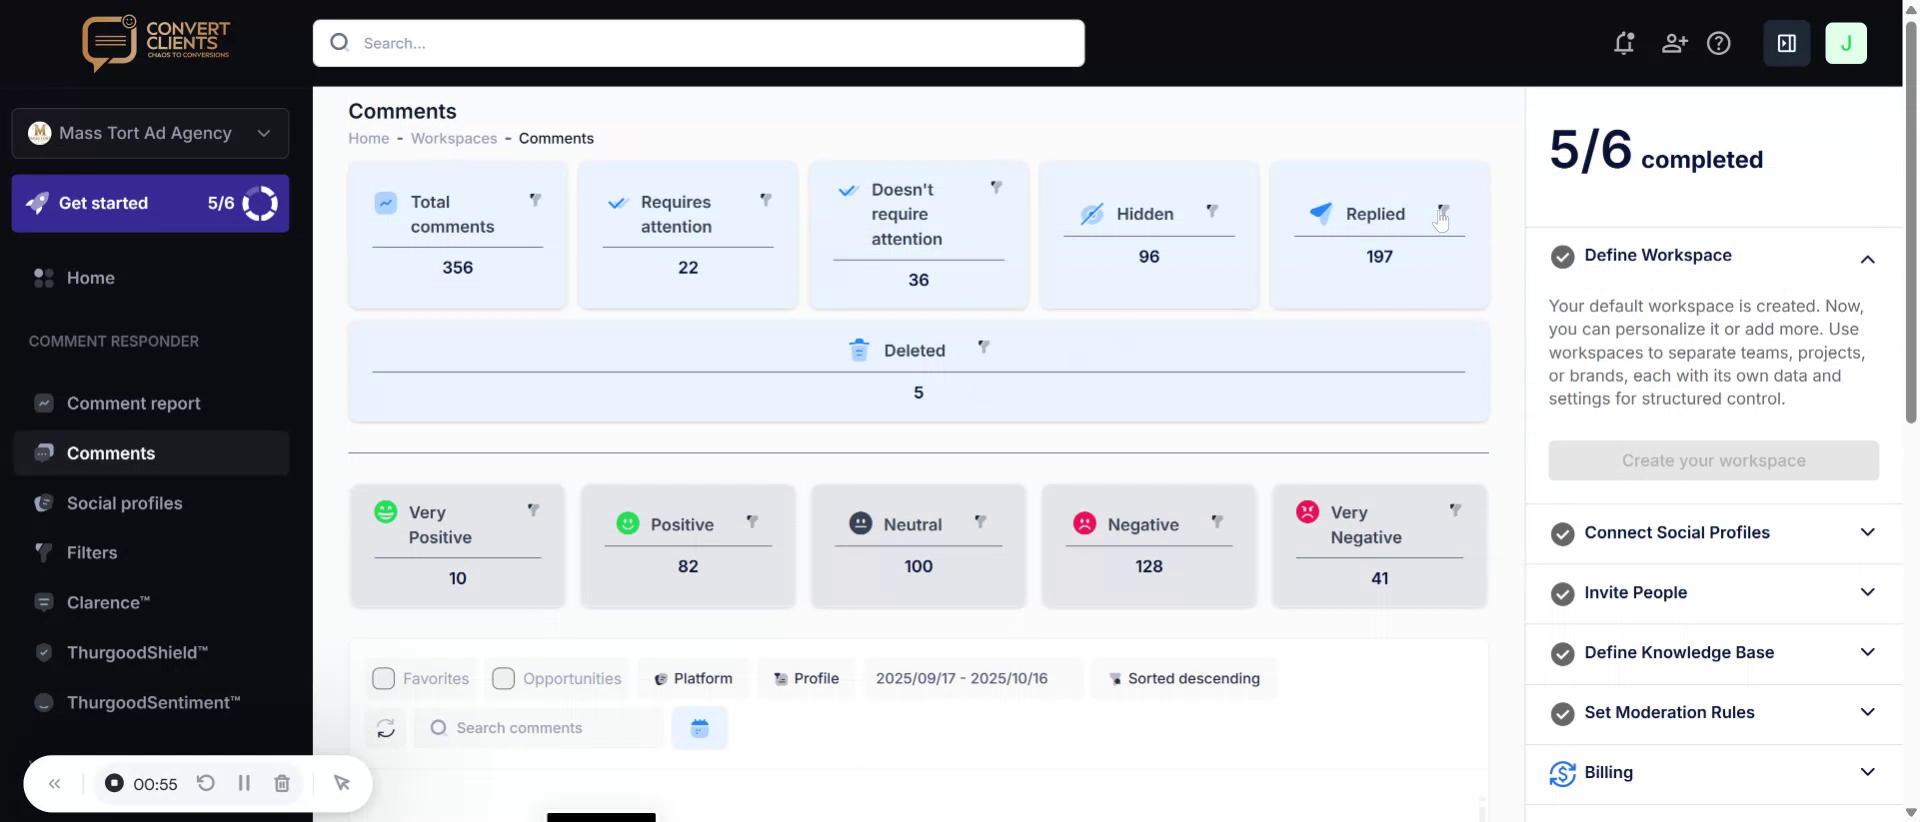
Task: Click the page vertical scrollbar
Action: (x=1910, y=220)
